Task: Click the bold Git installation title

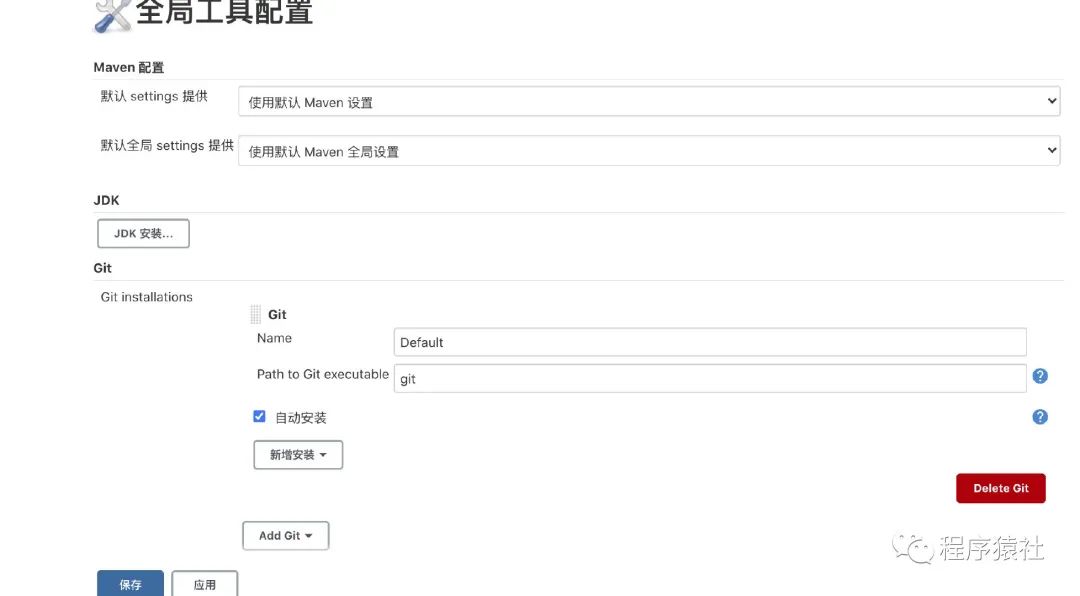Action: (277, 314)
